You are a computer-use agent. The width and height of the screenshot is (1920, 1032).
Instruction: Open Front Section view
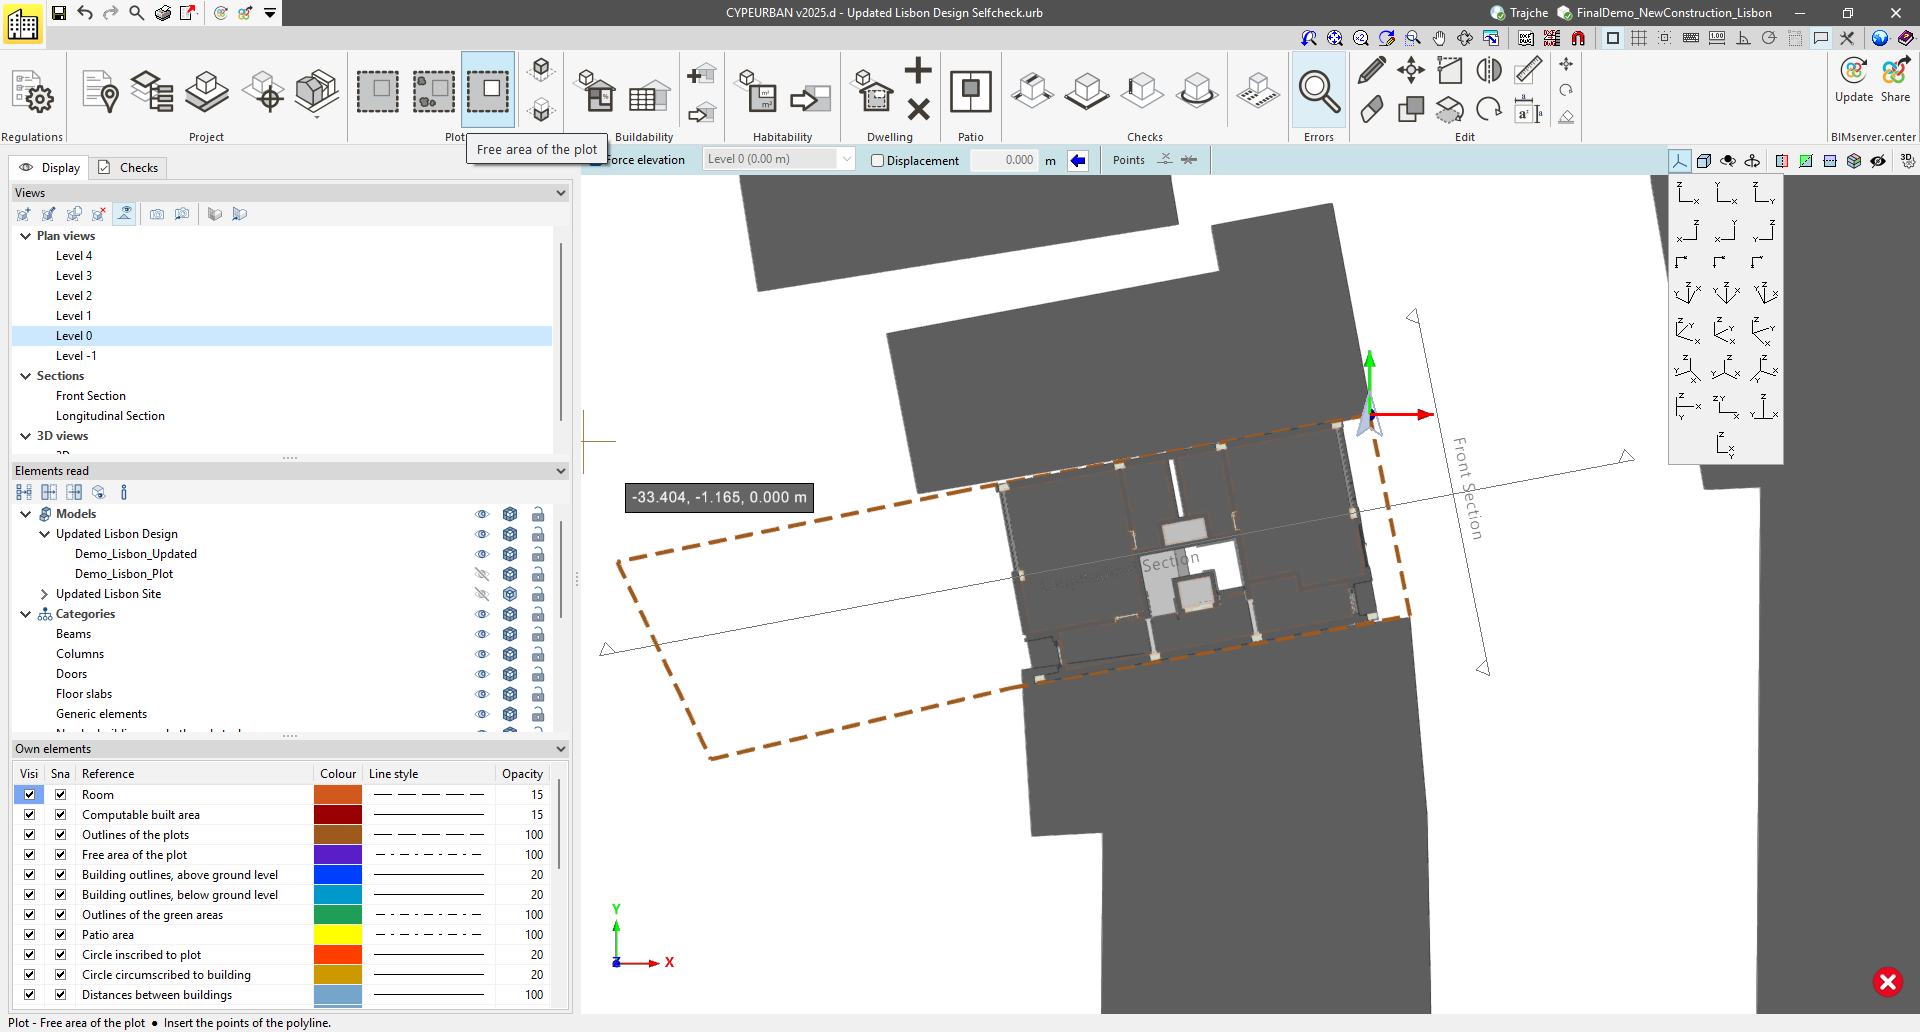pos(91,396)
